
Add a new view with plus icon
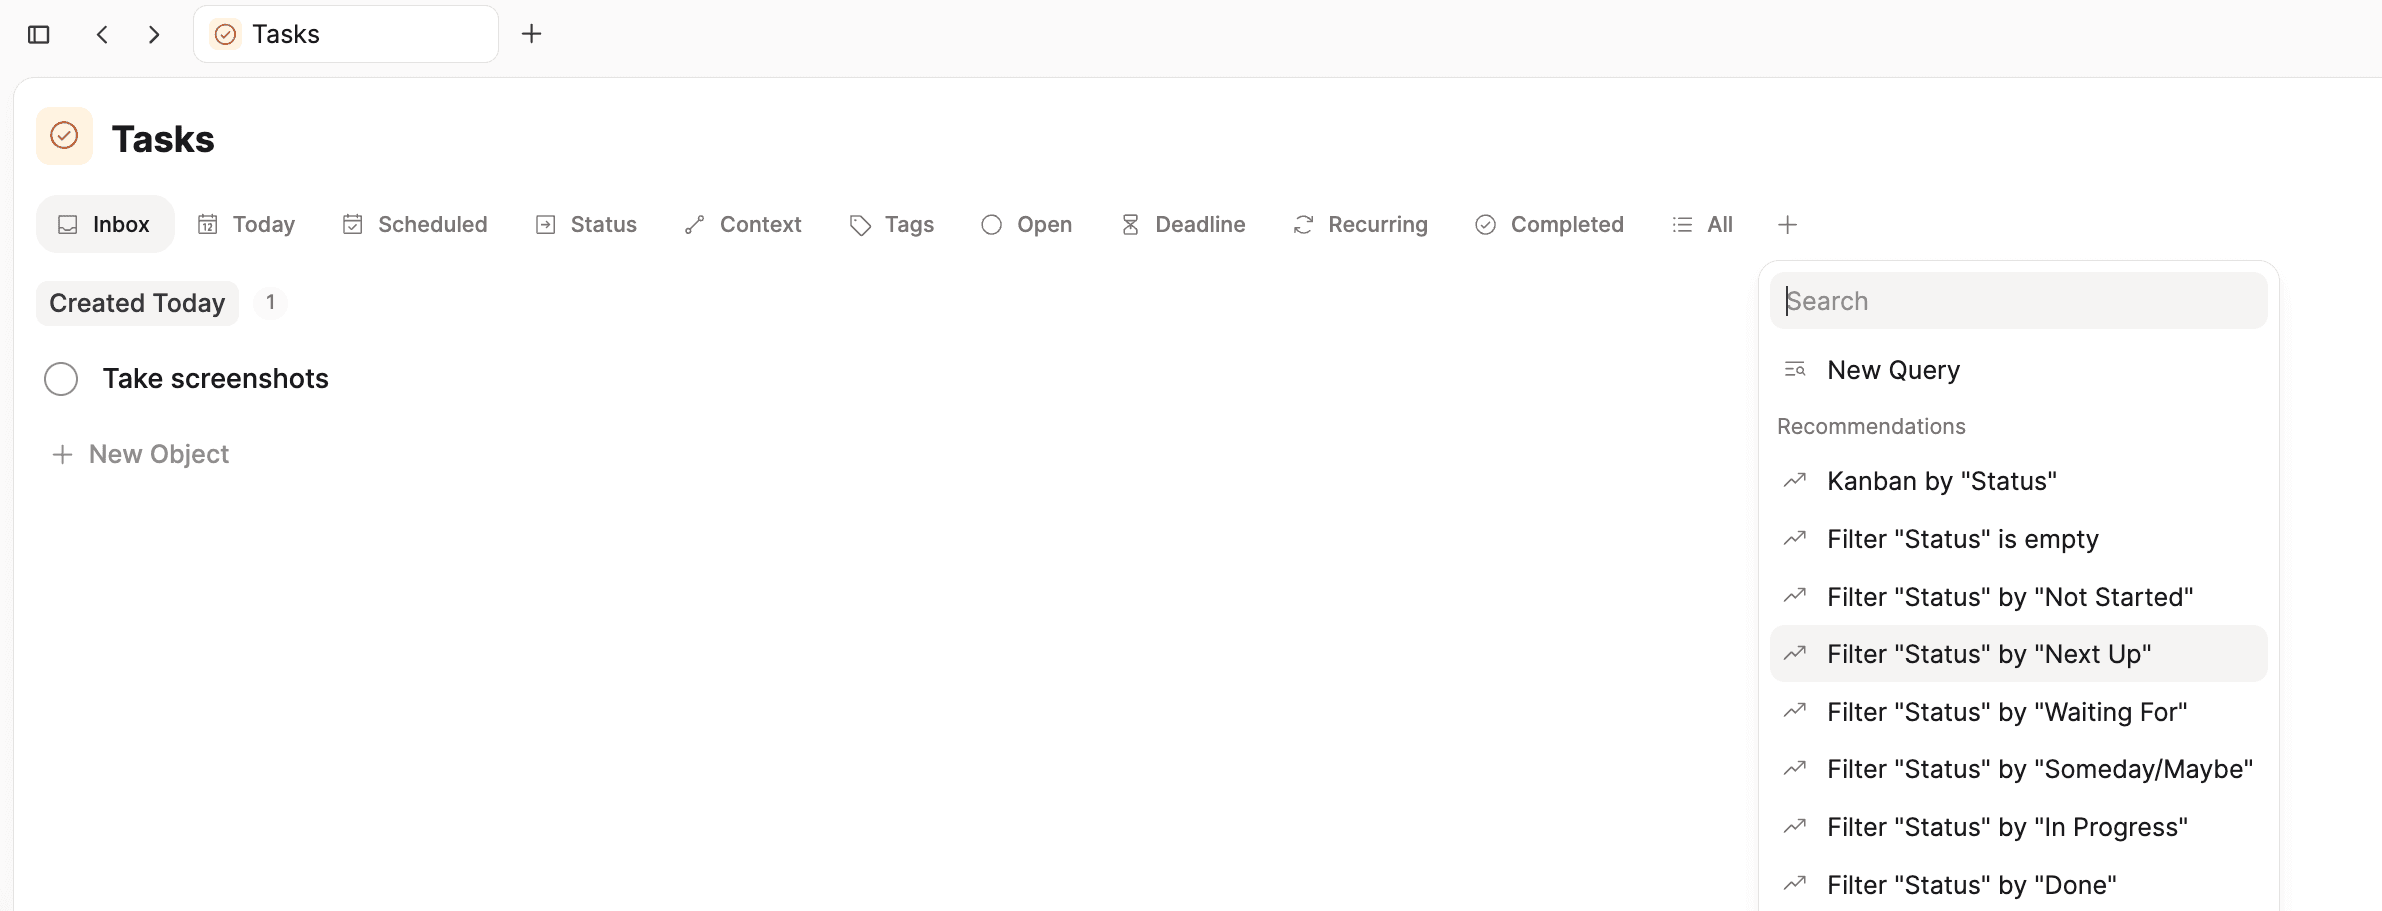[x=1788, y=225]
